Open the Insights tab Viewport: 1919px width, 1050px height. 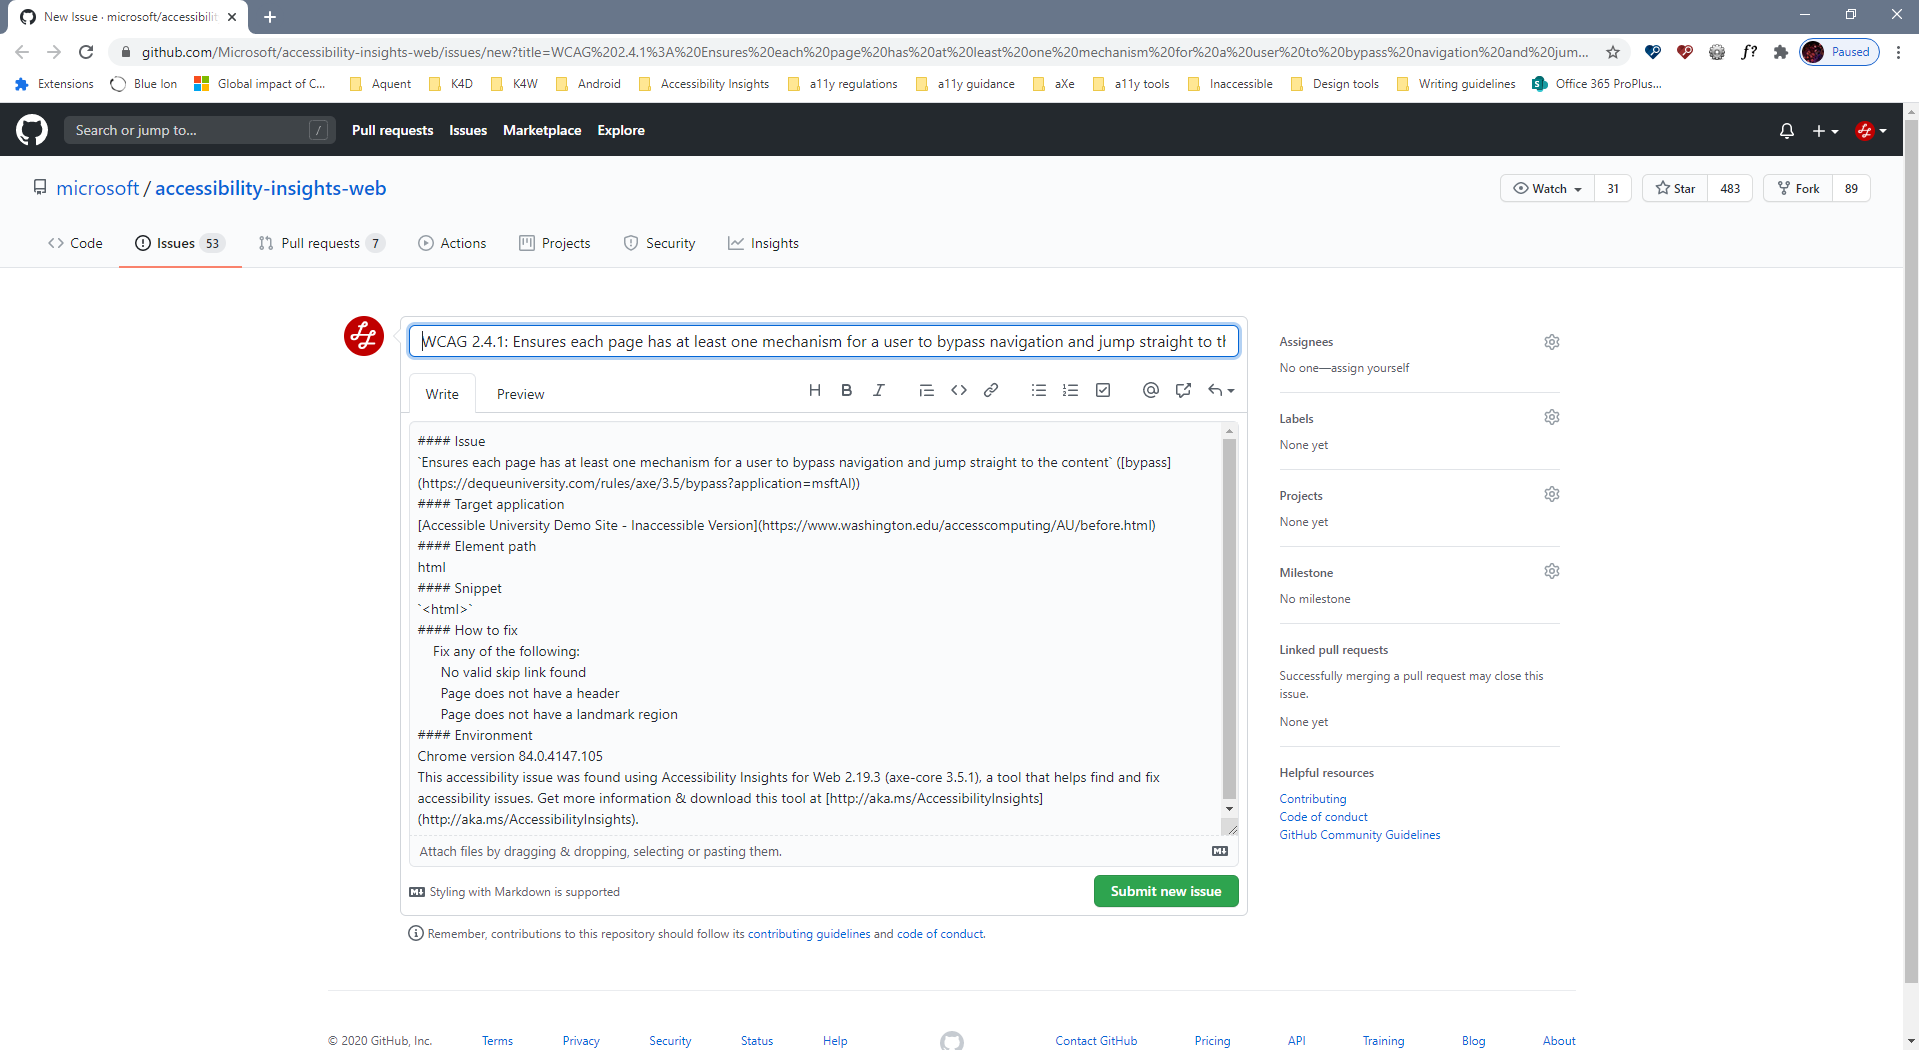[x=763, y=243]
